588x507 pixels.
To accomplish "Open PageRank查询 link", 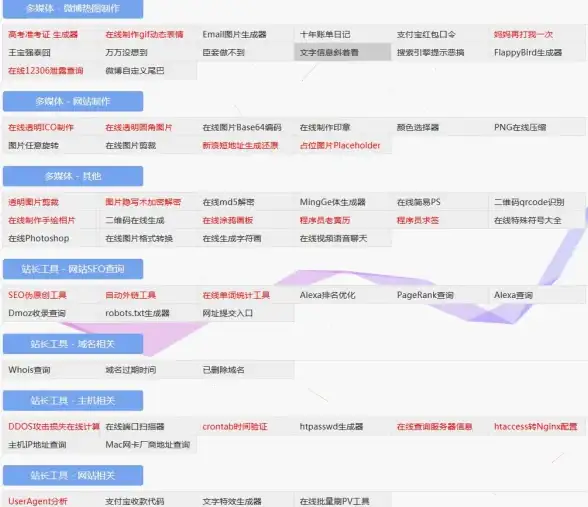I will click(425, 296).
